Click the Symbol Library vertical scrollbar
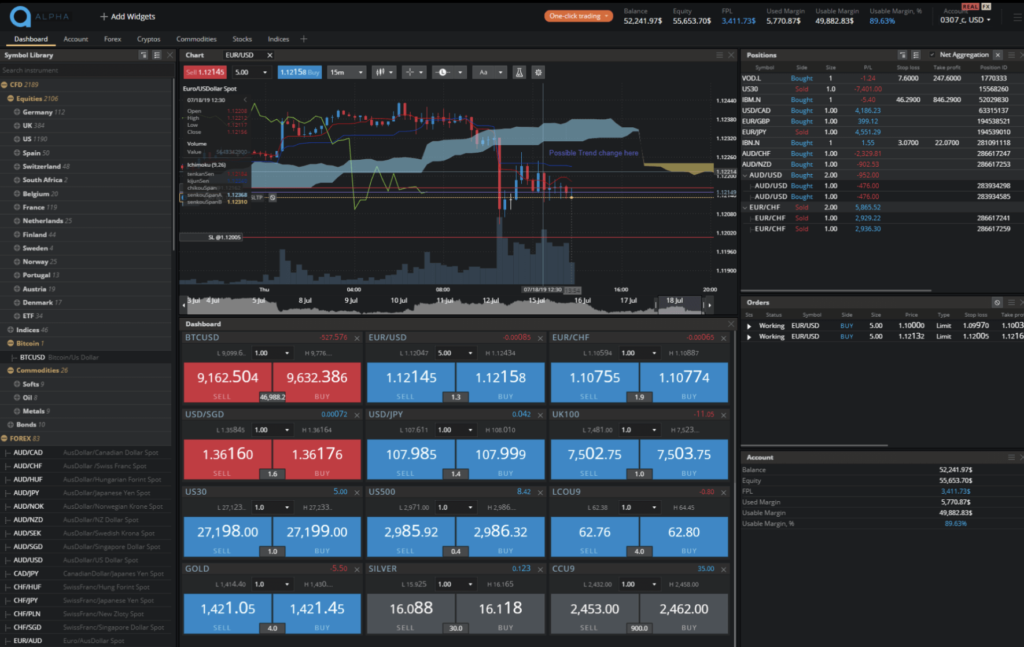Image resolution: width=1024 pixels, height=647 pixels. tap(174, 165)
